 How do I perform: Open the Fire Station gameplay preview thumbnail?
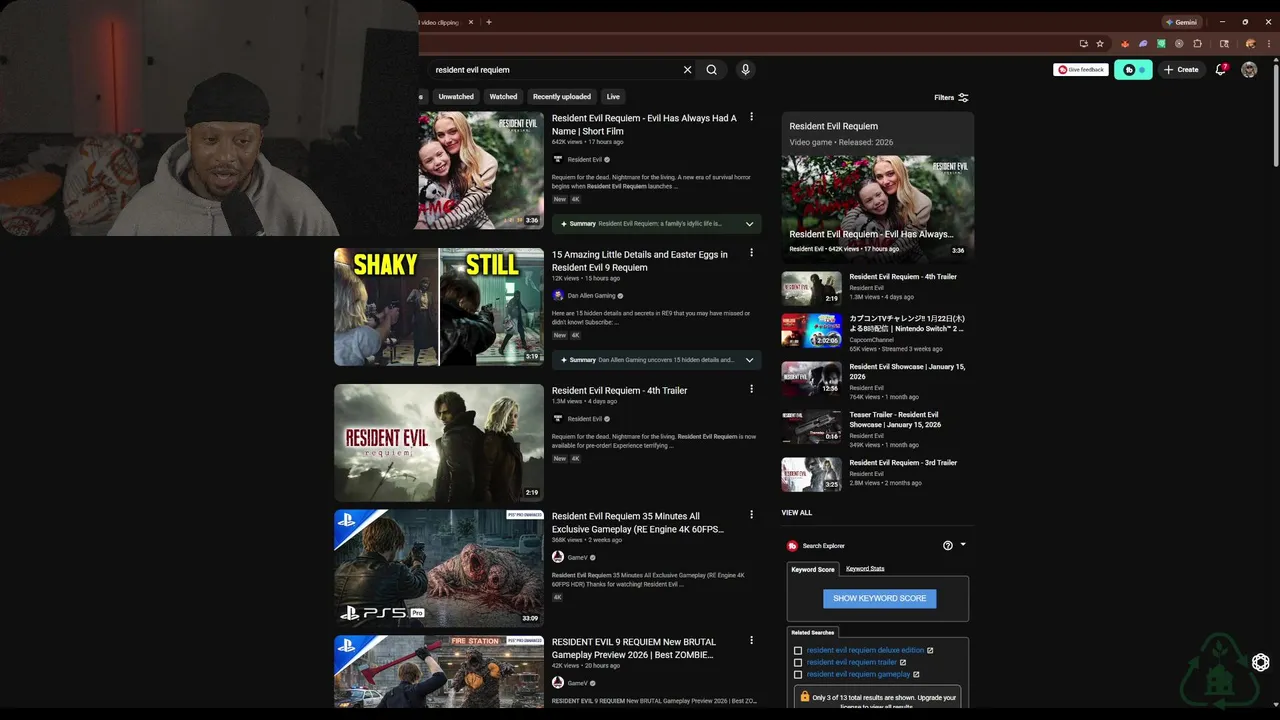[439, 672]
